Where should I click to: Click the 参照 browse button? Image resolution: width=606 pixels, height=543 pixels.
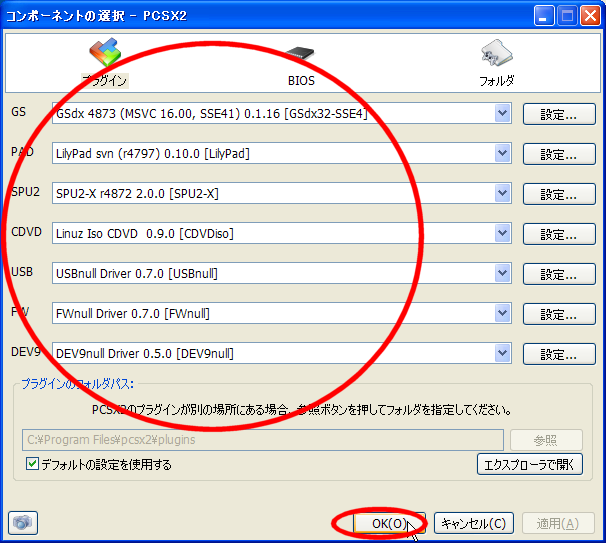tap(546, 440)
